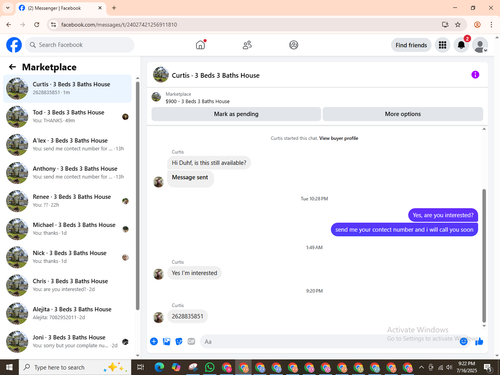Viewport: 500px width, 375px height.
Task: Open the Windows Start menu
Action: pyautogui.click(x=9, y=367)
